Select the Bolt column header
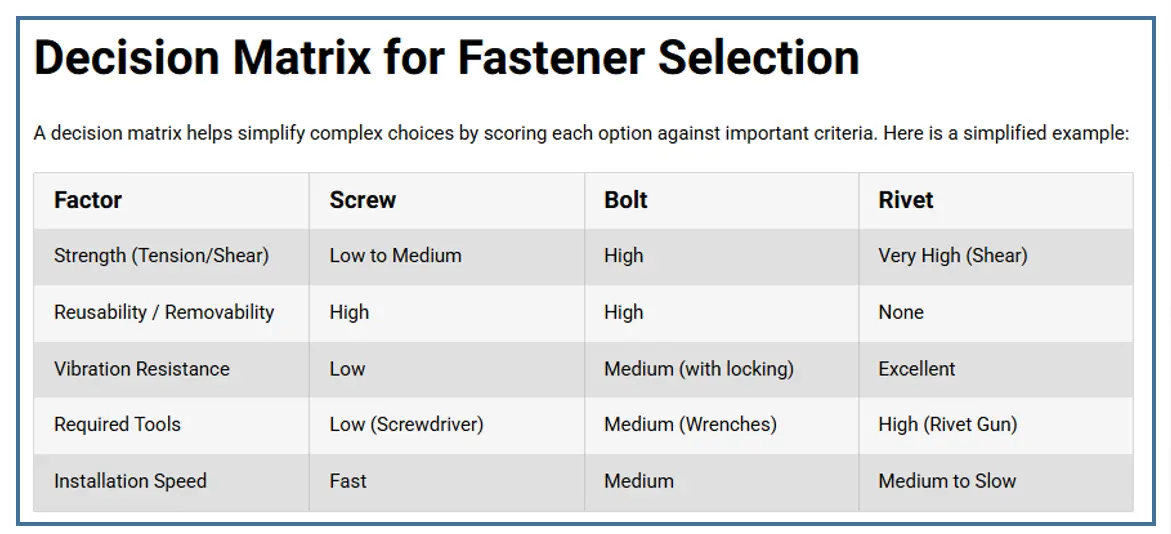This screenshot has height=534, width=1171. [x=625, y=200]
